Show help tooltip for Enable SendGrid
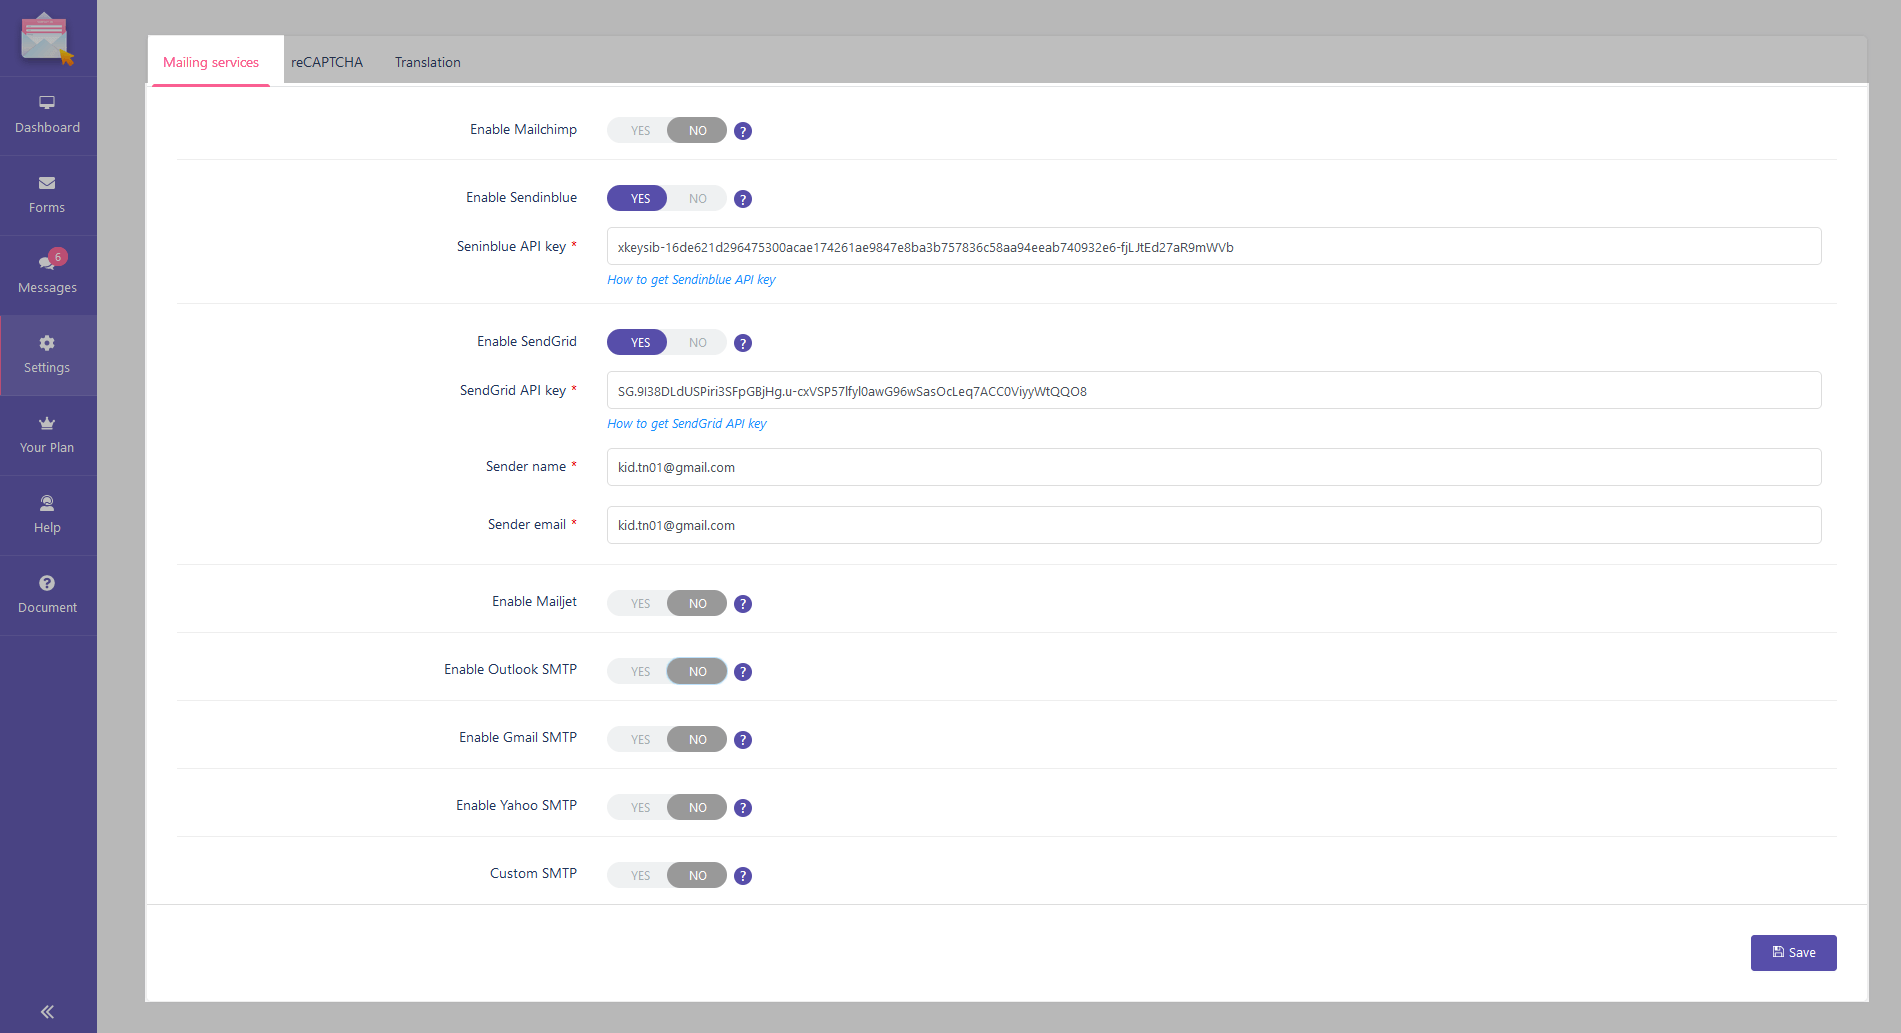 743,343
